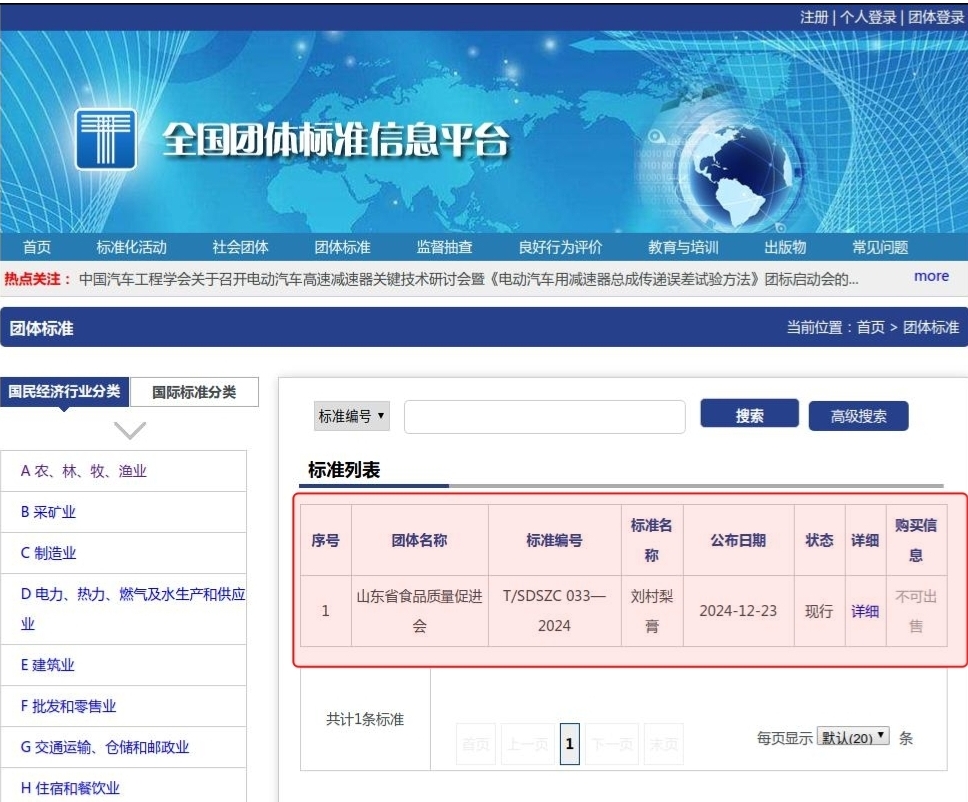Open the 常见问题 menu item

click(880, 248)
